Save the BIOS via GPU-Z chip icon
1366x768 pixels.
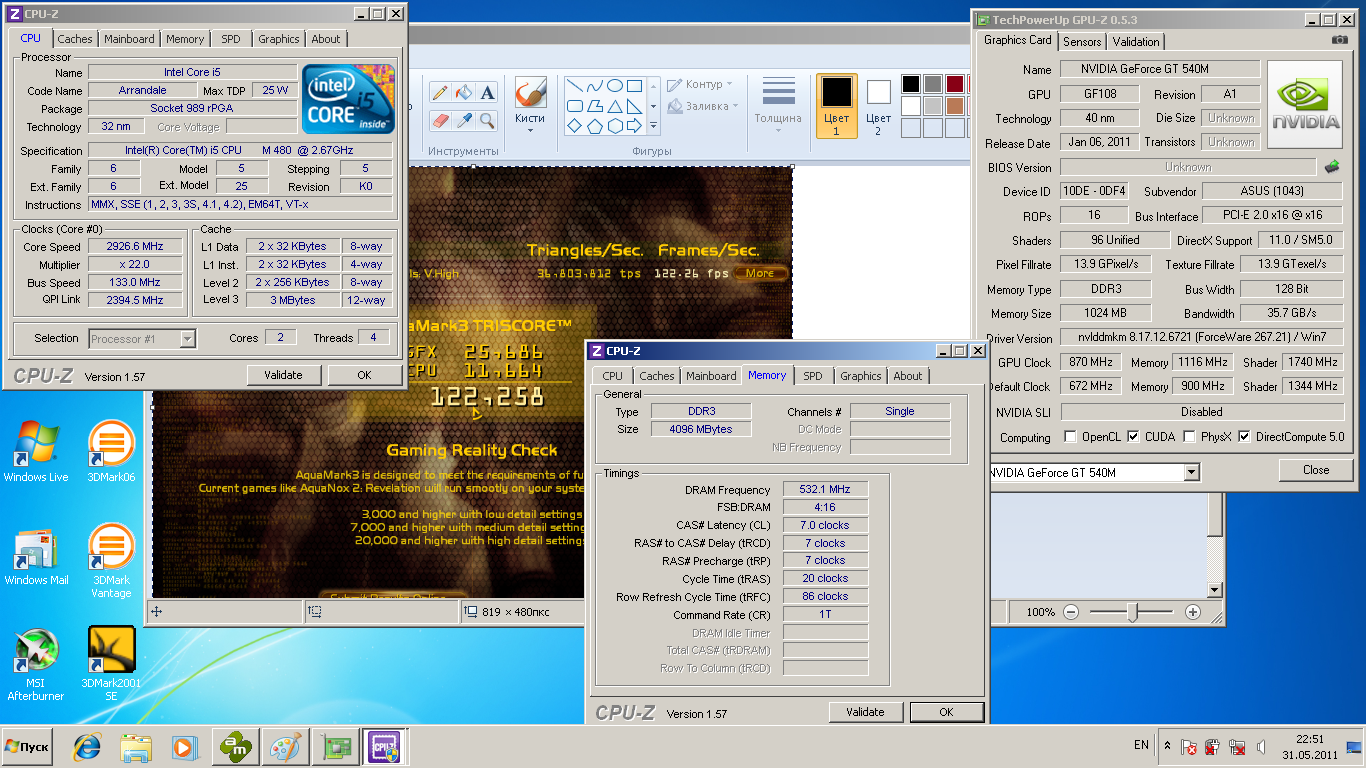pyautogui.click(x=1332, y=167)
